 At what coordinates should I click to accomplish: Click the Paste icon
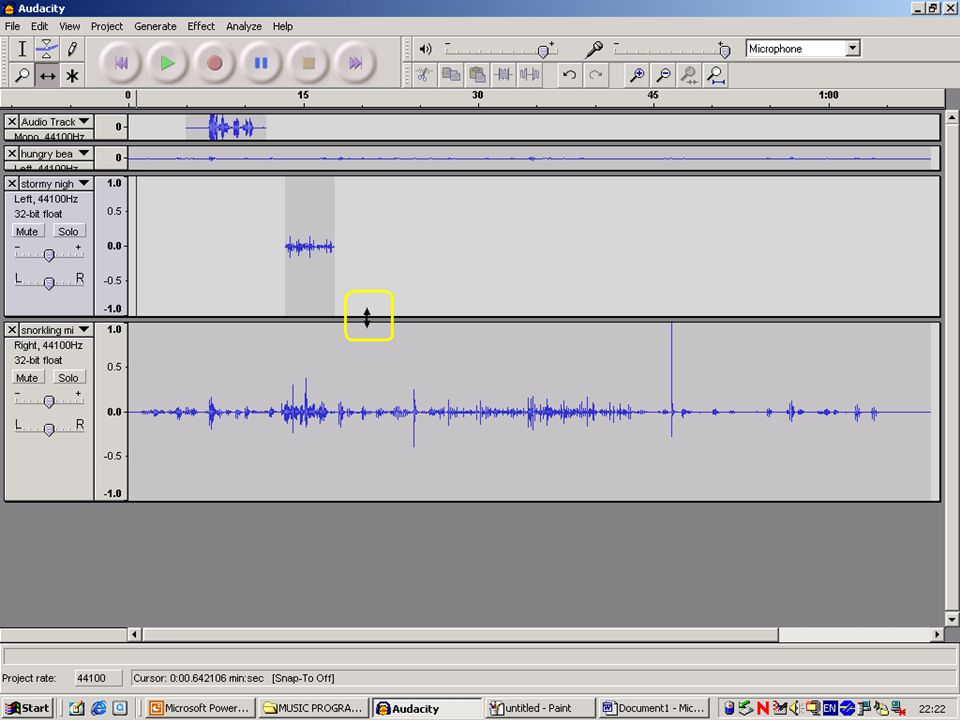[x=477, y=75]
